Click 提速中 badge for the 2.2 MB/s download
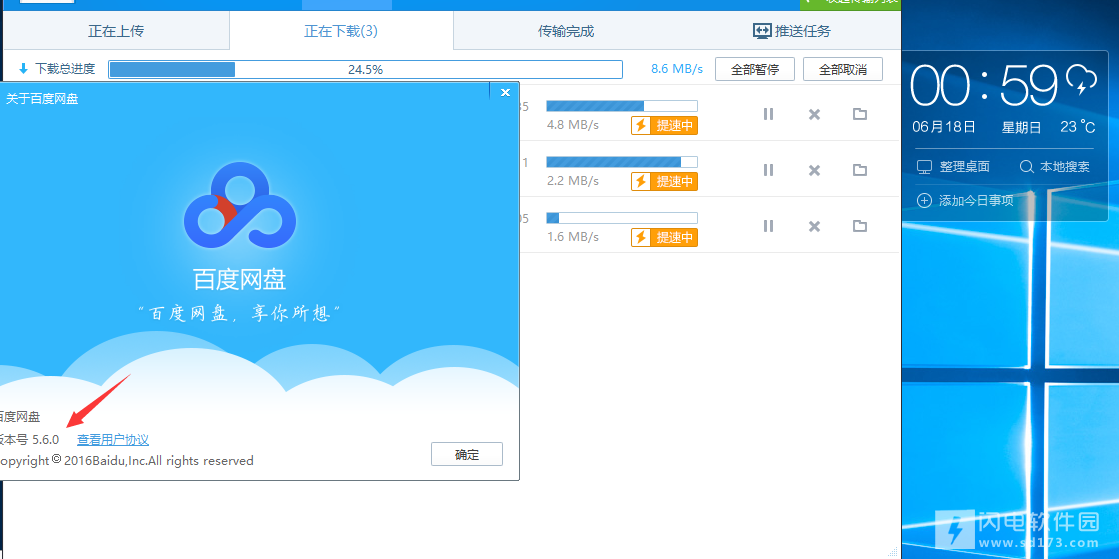The width and height of the screenshot is (1119, 559). 664,181
